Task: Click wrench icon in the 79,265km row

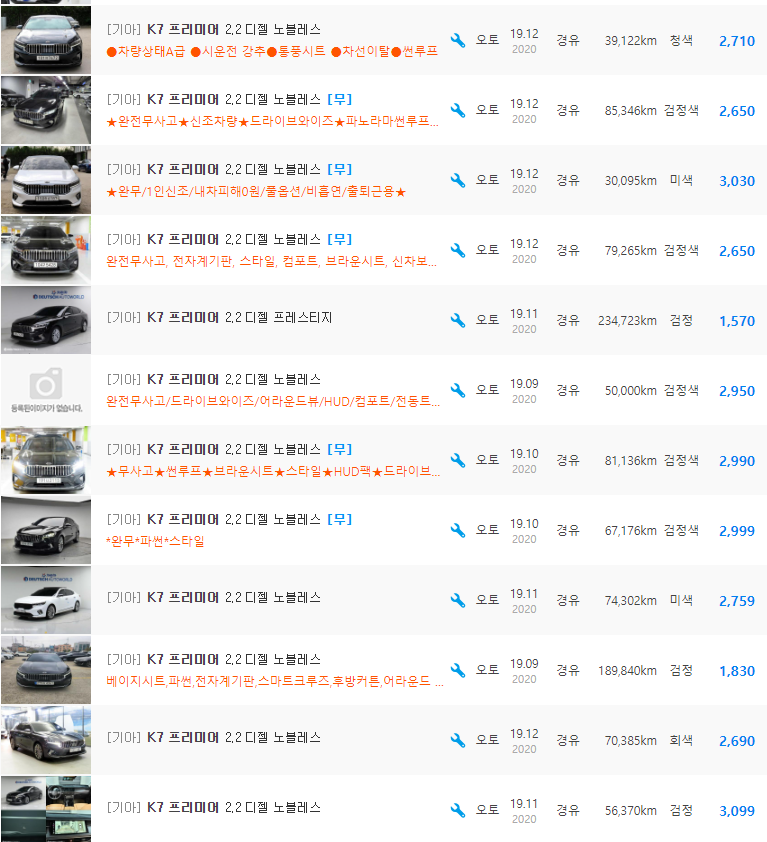Action: click(x=458, y=251)
